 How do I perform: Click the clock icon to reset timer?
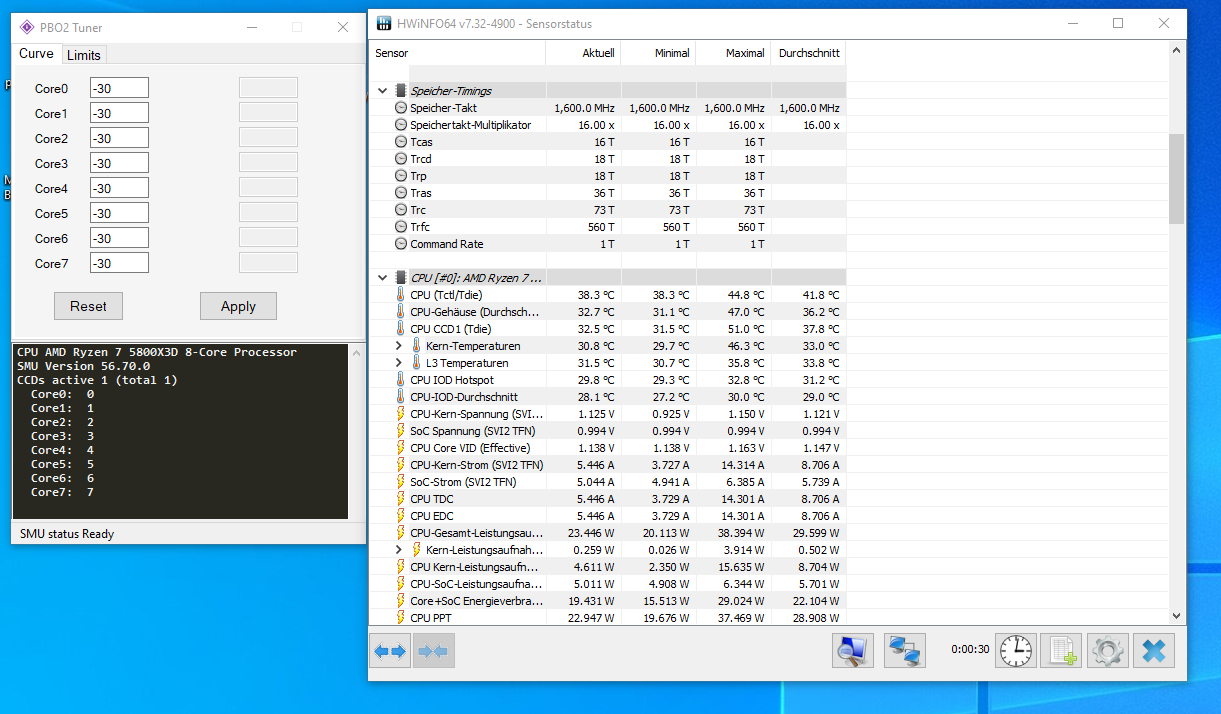1016,651
